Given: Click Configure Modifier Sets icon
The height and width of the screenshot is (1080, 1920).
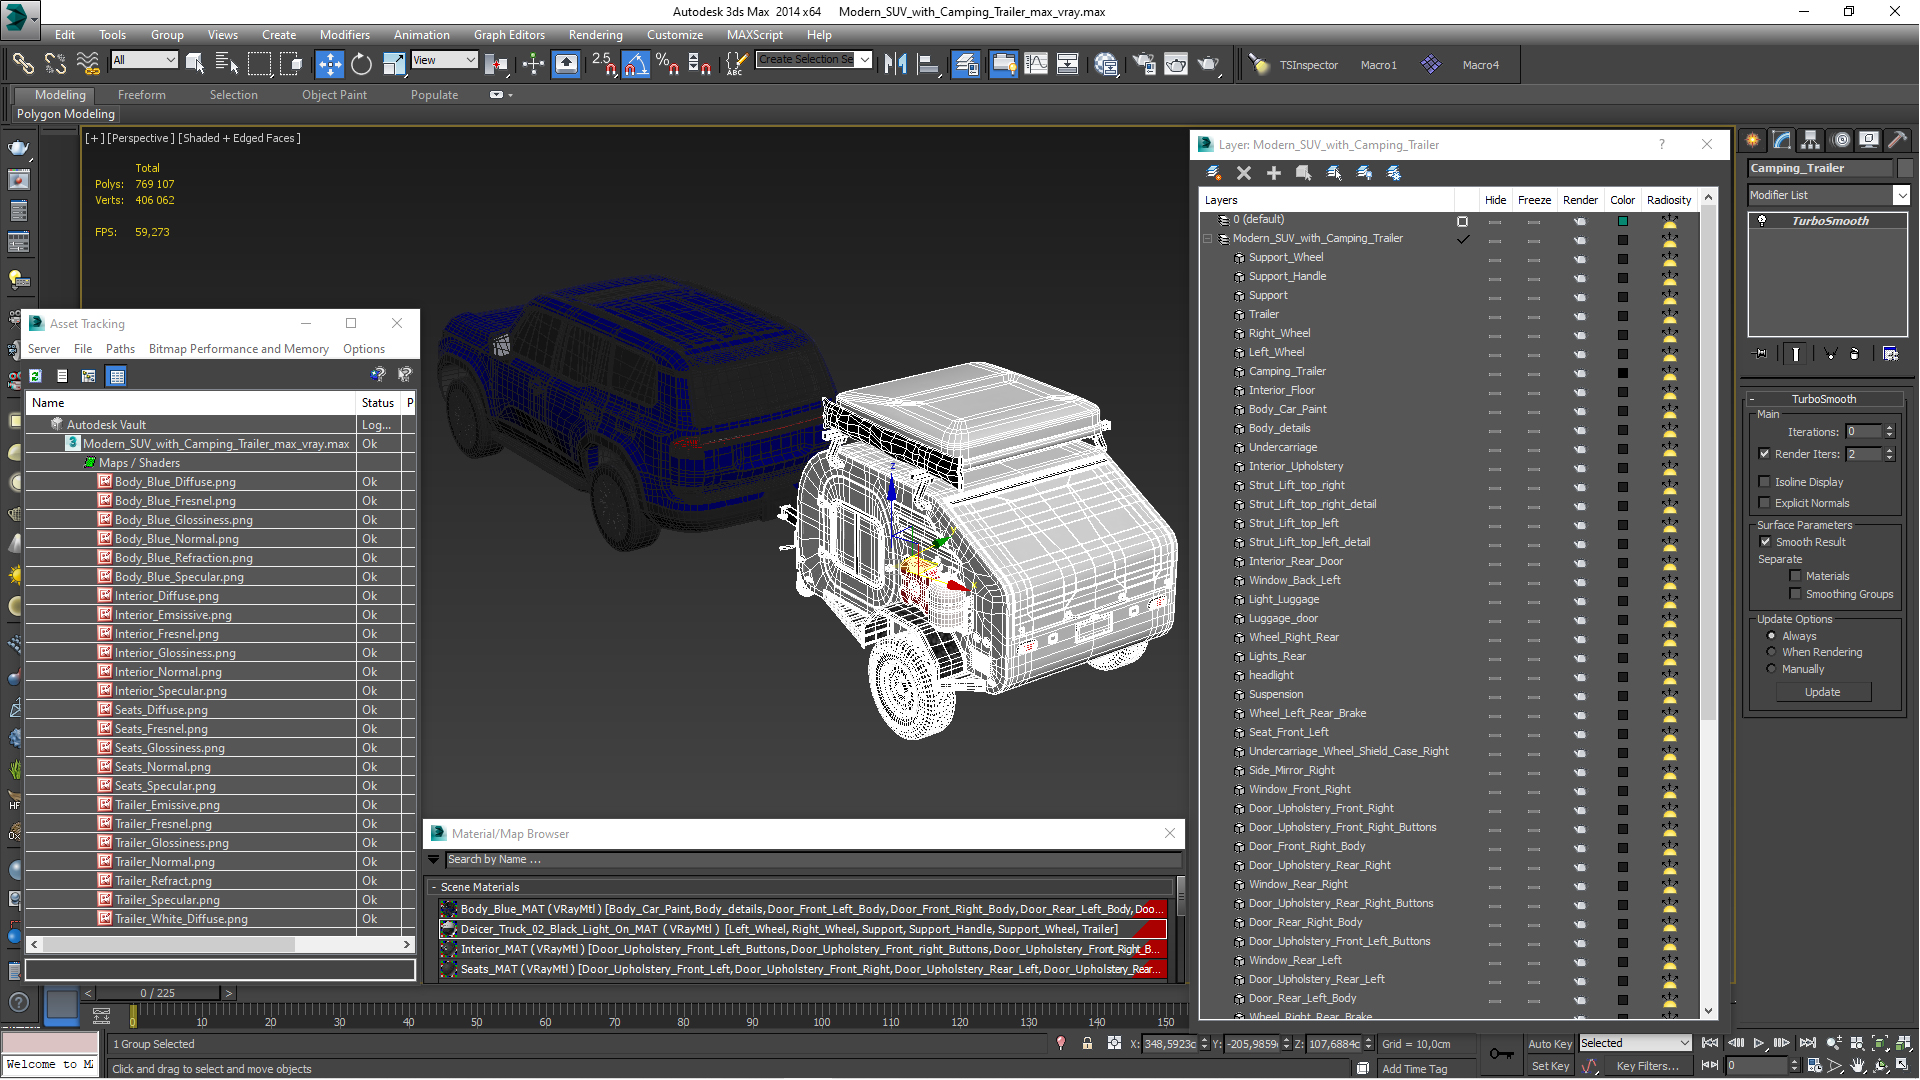Looking at the screenshot, I should (x=1890, y=353).
